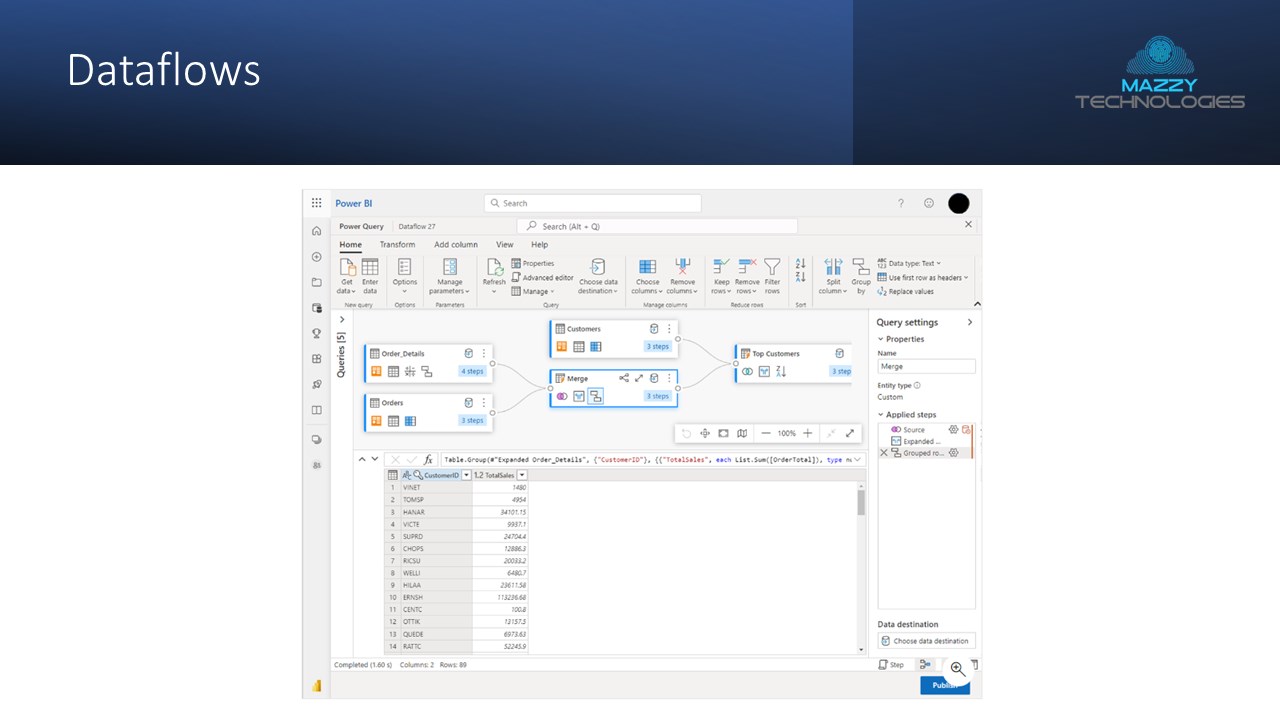Expand the Options dropdown
The height and width of the screenshot is (720, 1280).
tap(404, 292)
